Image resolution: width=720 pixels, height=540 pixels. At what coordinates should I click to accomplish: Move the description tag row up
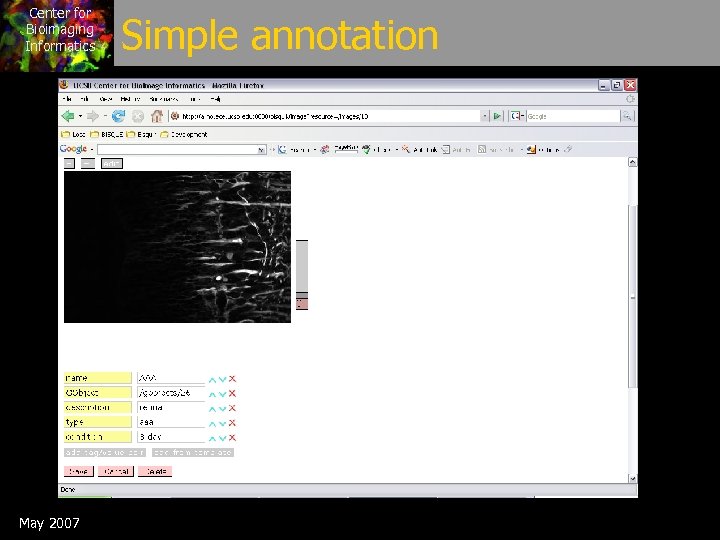click(212, 409)
